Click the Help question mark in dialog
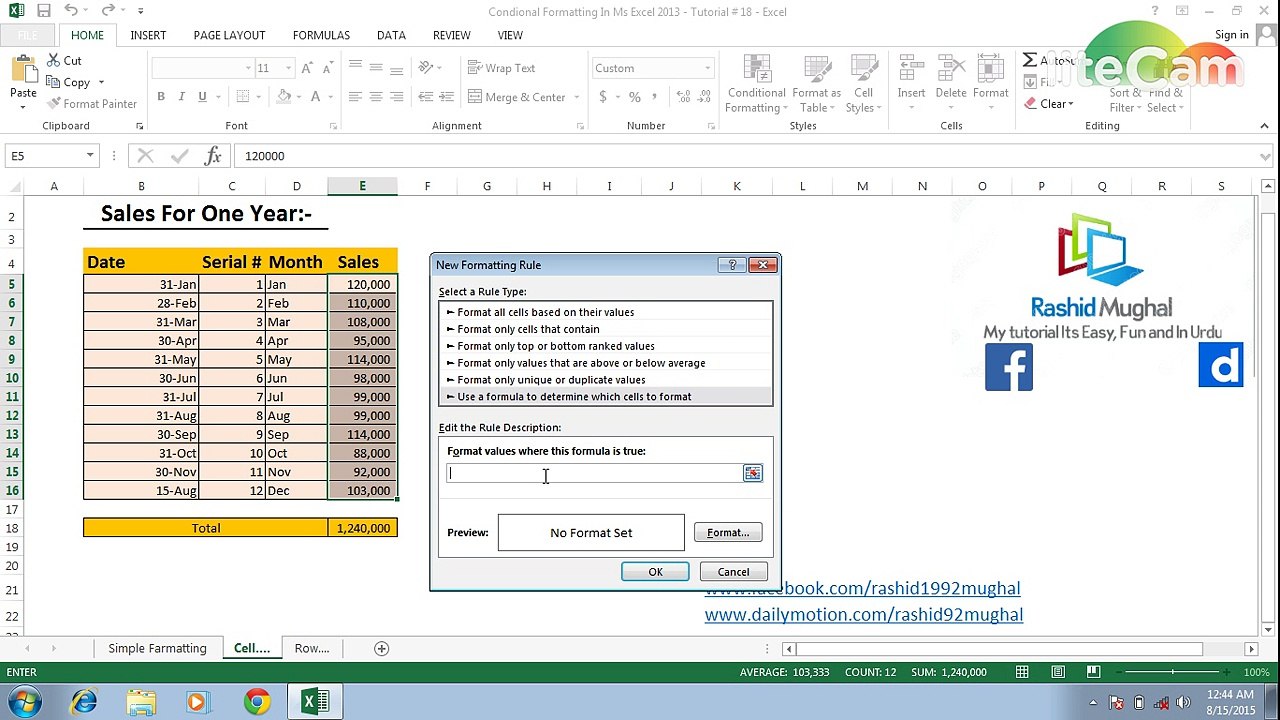The height and width of the screenshot is (720, 1280). coord(732,265)
